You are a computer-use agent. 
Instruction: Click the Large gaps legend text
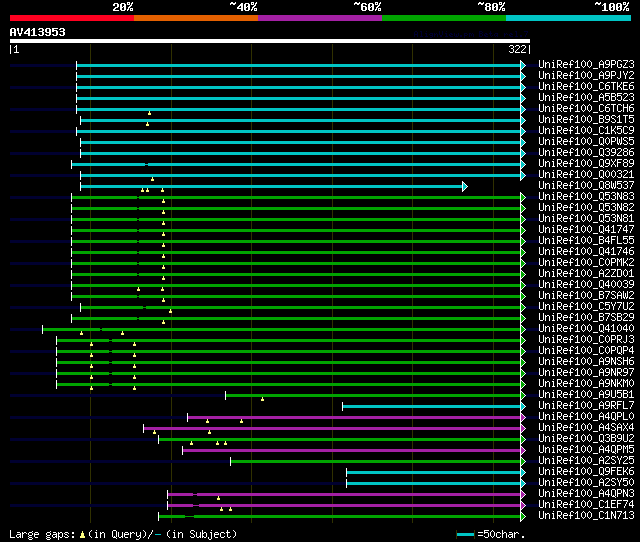pyautogui.click(x=42, y=534)
